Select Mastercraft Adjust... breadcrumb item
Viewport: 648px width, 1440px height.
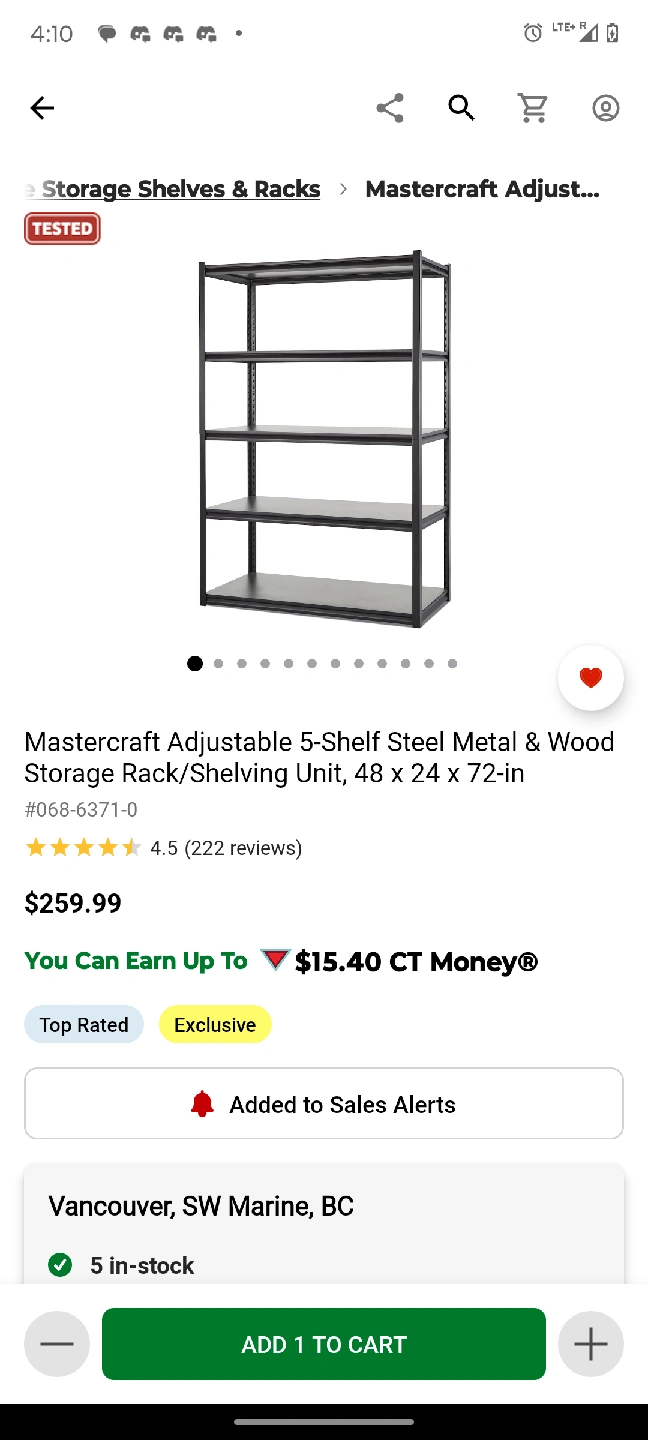coord(483,189)
